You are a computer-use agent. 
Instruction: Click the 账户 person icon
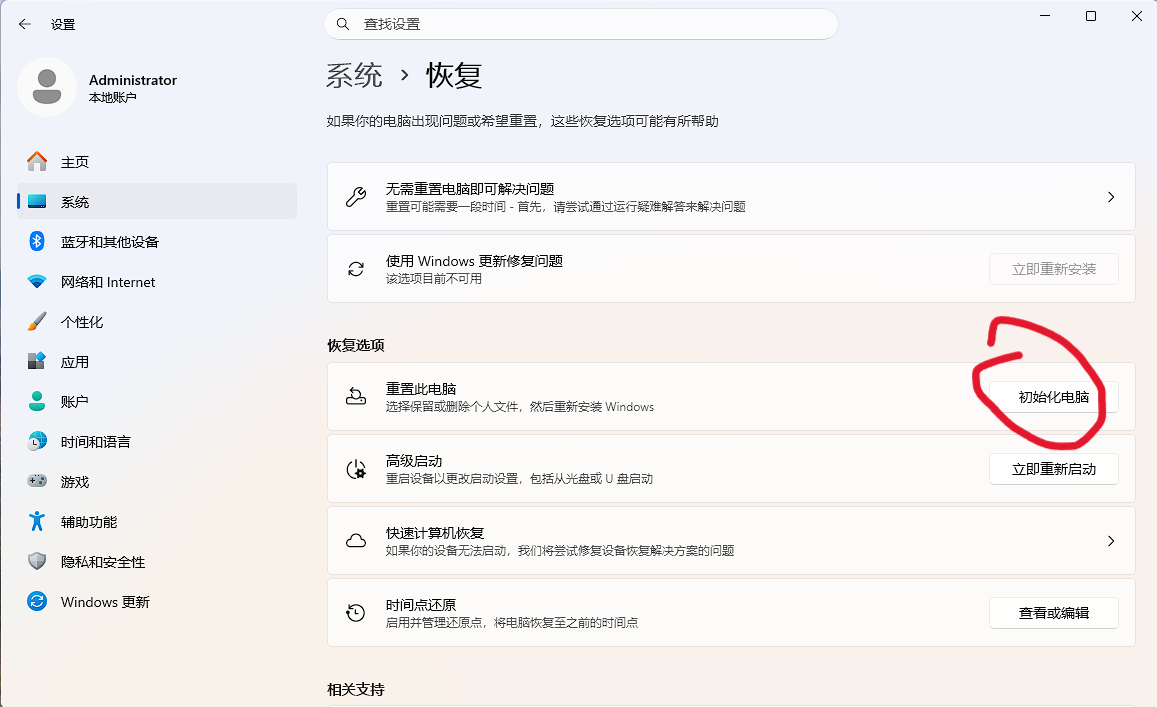[x=37, y=401]
